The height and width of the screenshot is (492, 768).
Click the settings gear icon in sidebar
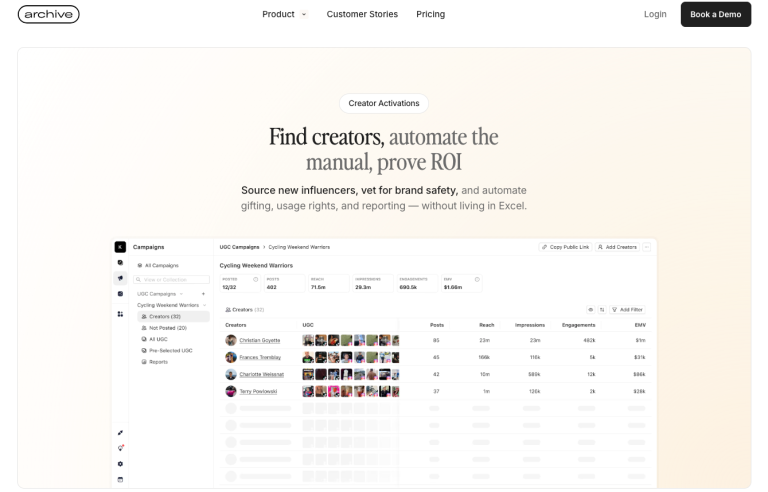(120, 464)
